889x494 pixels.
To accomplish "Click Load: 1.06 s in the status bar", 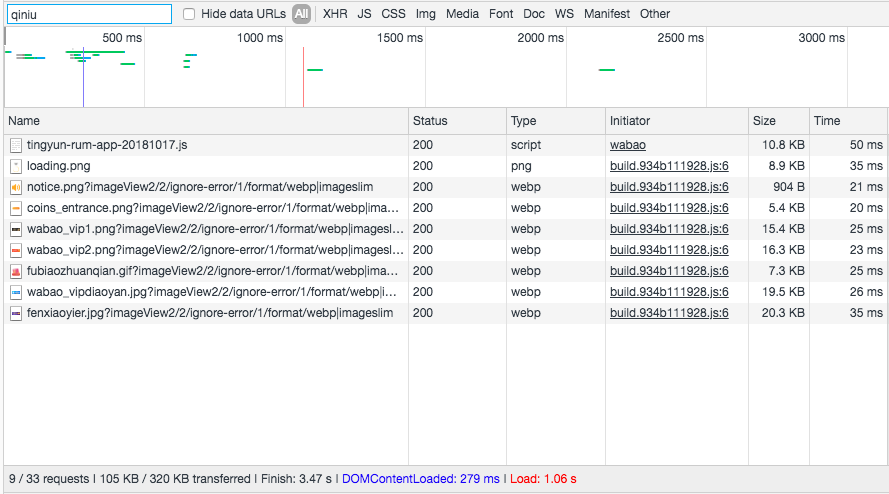I will pos(543,479).
